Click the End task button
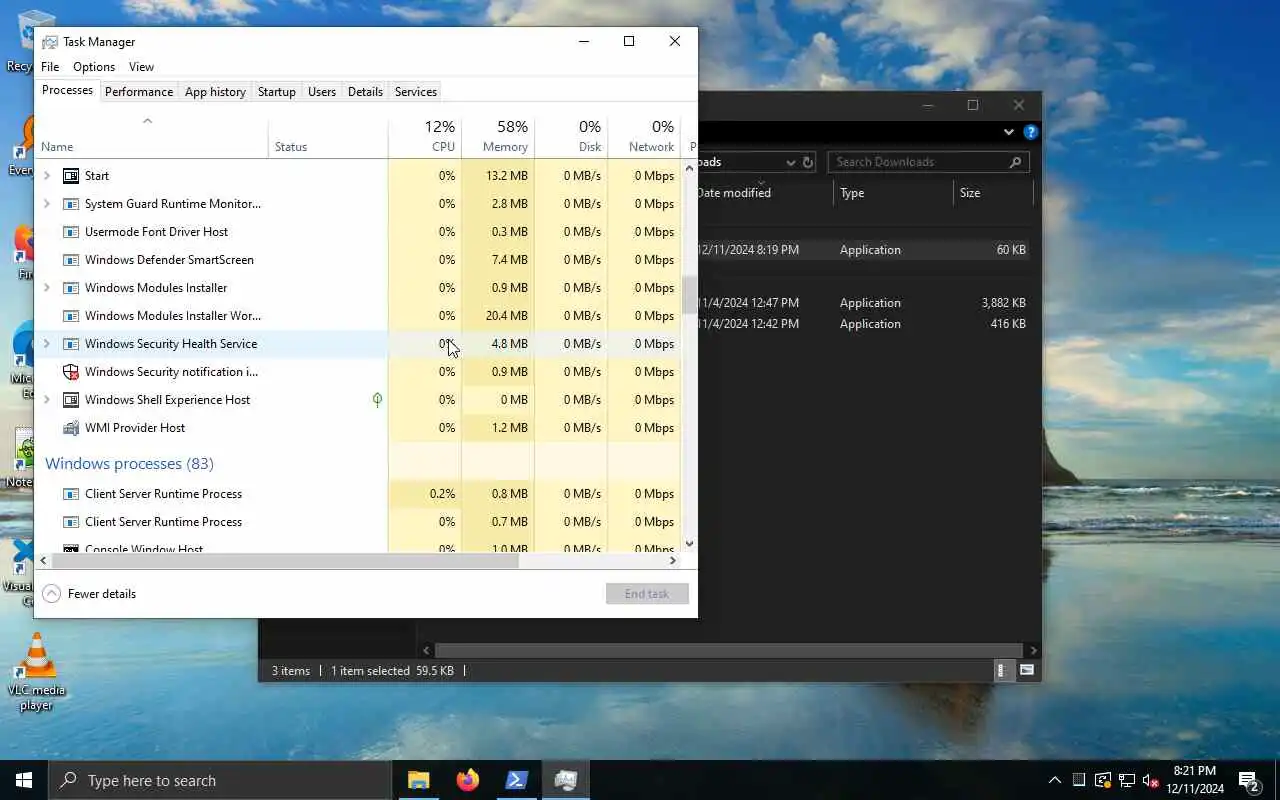Screen dimensions: 1280x800 pyautogui.click(x=647, y=594)
